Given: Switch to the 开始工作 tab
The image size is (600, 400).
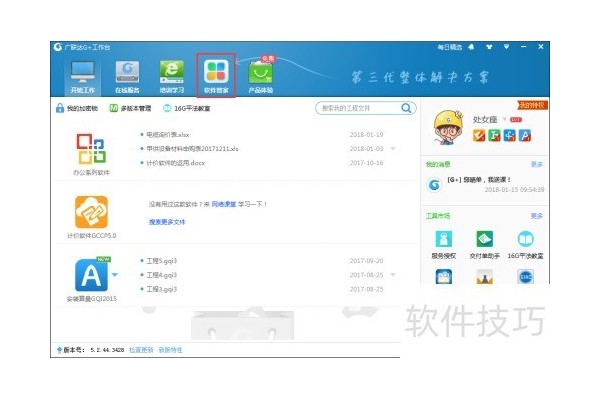Looking at the screenshot, I should (82, 77).
